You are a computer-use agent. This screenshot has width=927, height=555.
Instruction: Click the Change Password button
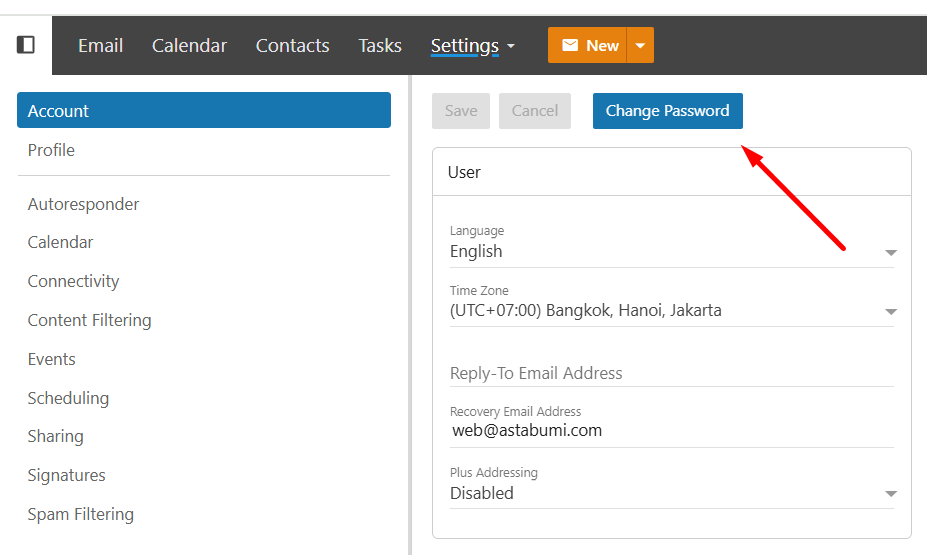[667, 111]
